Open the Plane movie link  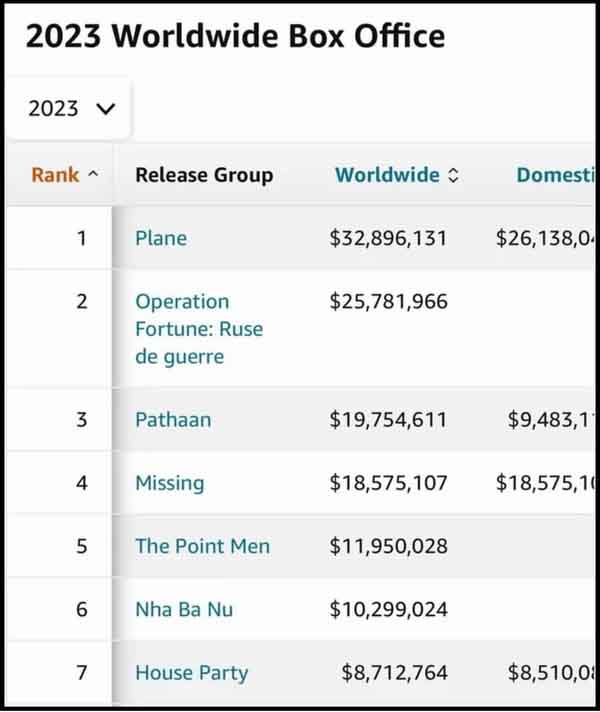tap(161, 238)
